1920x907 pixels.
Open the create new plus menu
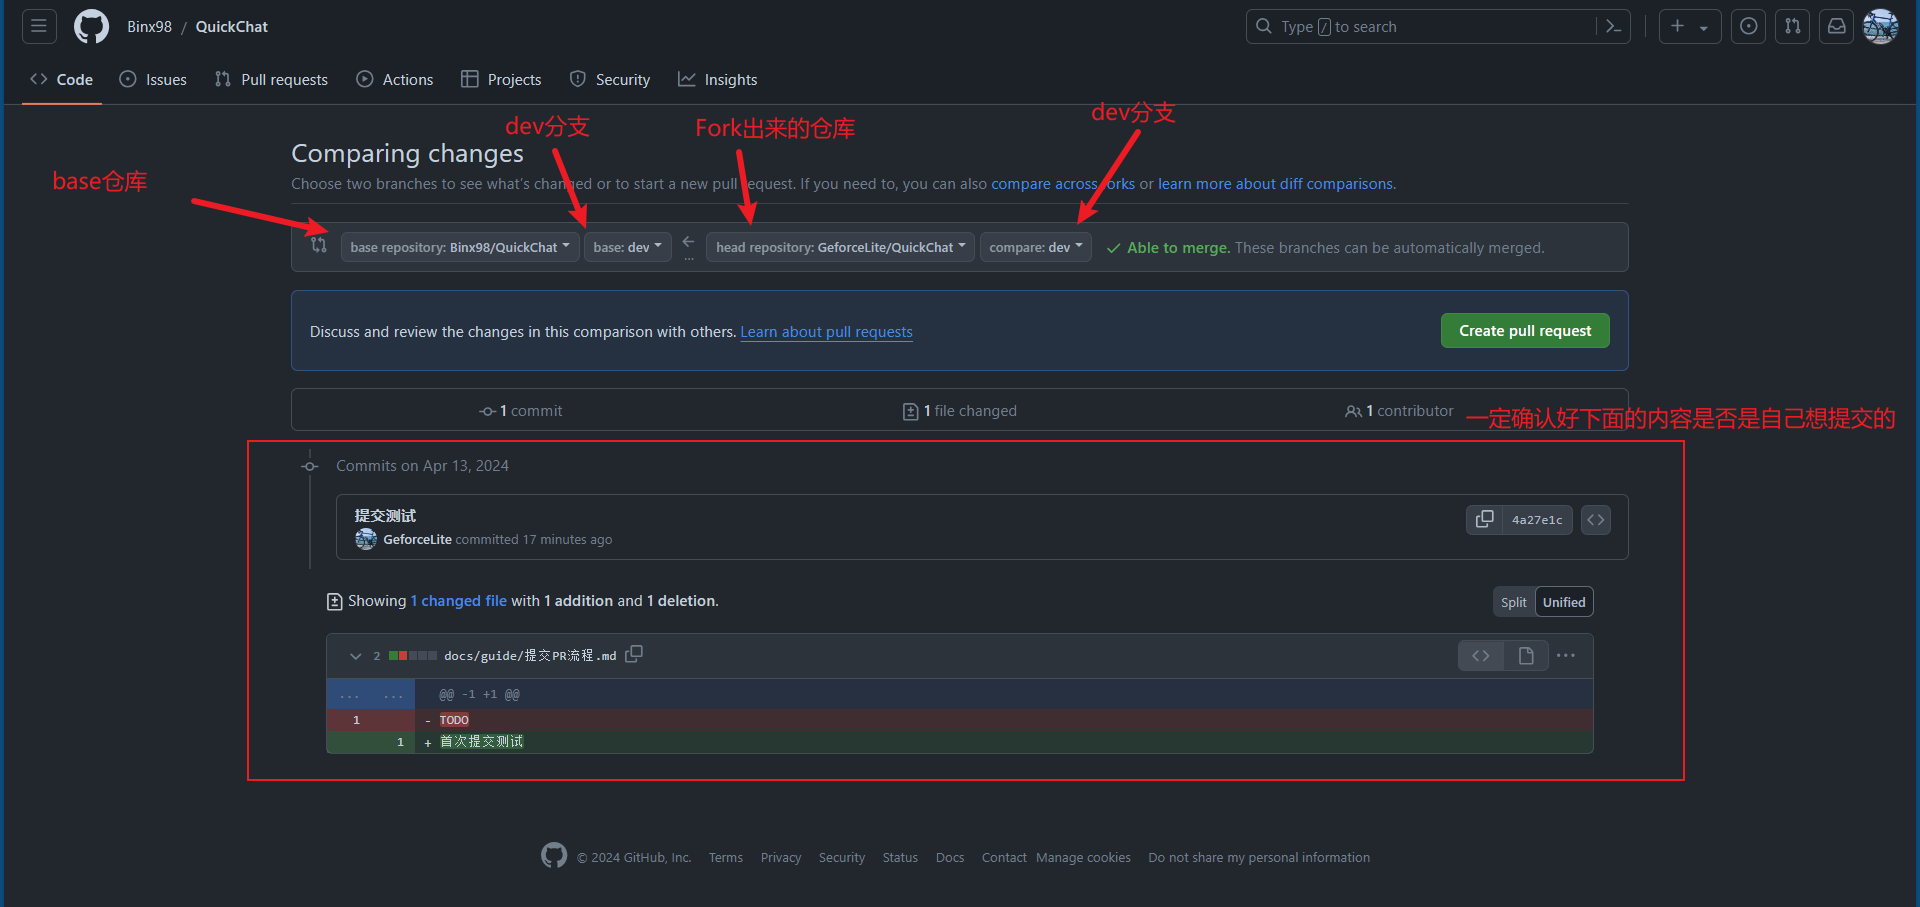tap(1690, 26)
